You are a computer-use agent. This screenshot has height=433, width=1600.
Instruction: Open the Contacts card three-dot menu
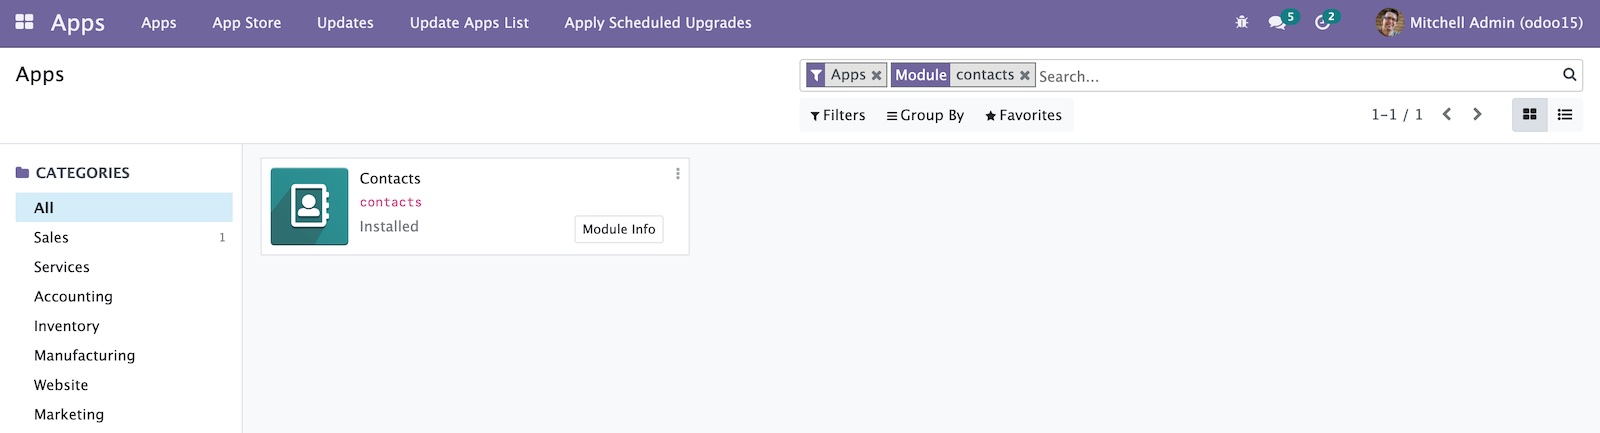[678, 173]
